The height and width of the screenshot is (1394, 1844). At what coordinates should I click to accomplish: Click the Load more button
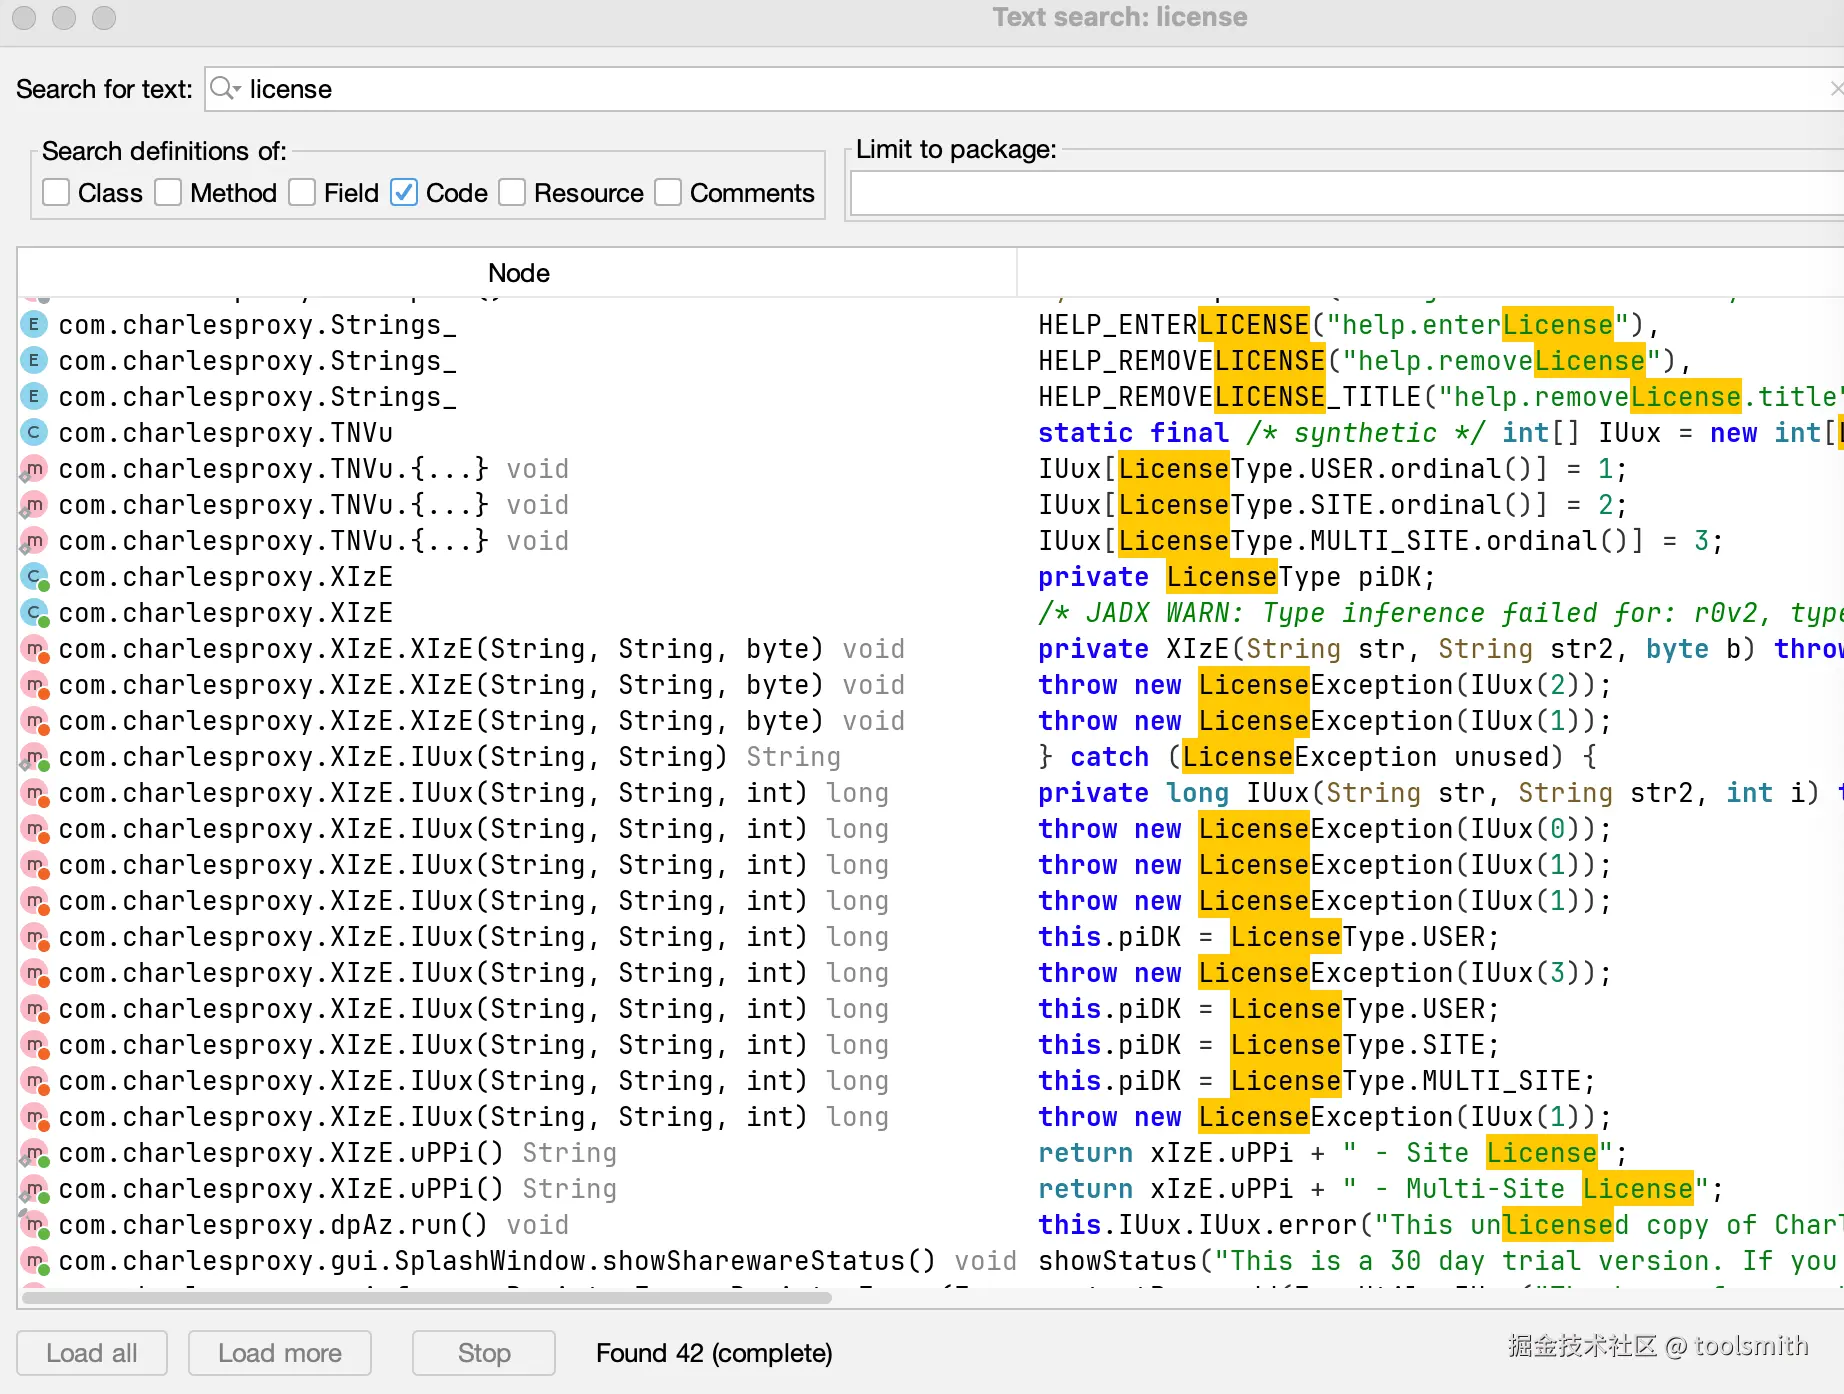(x=280, y=1353)
